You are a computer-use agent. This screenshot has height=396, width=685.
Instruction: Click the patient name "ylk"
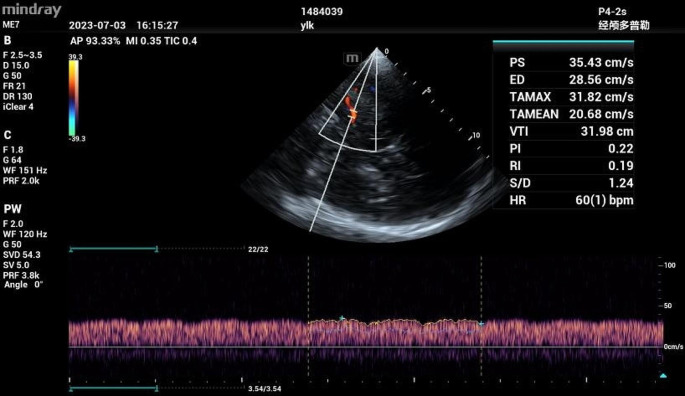307,25
